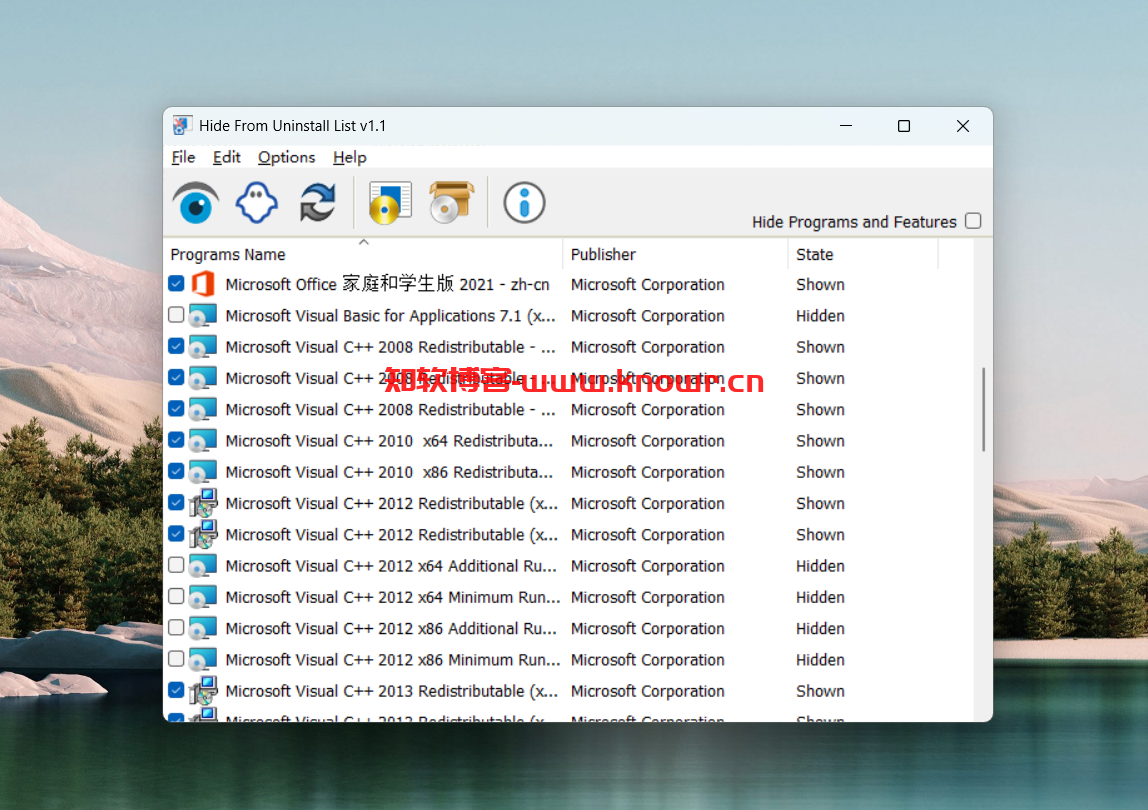Viewport: 1148px width, 810px height.
Task: Open Programs and Features via the disc-and-window icon
Action: [390, 203]
